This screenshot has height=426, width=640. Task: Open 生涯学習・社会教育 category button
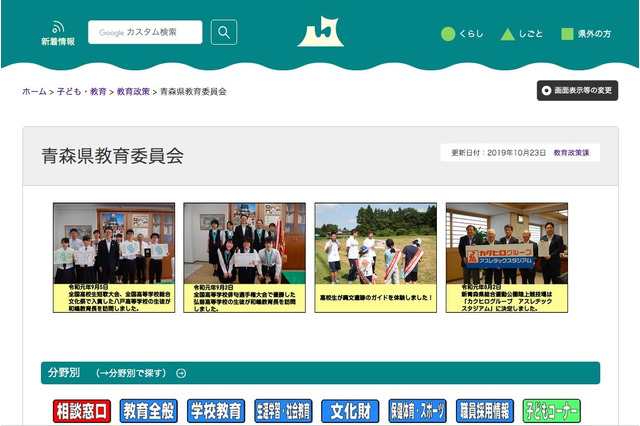tap(283, 411)
